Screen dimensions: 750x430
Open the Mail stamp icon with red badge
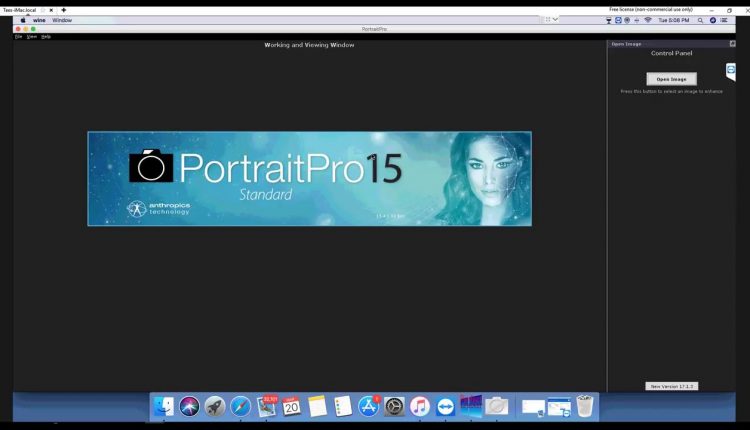tap(266, 407)
